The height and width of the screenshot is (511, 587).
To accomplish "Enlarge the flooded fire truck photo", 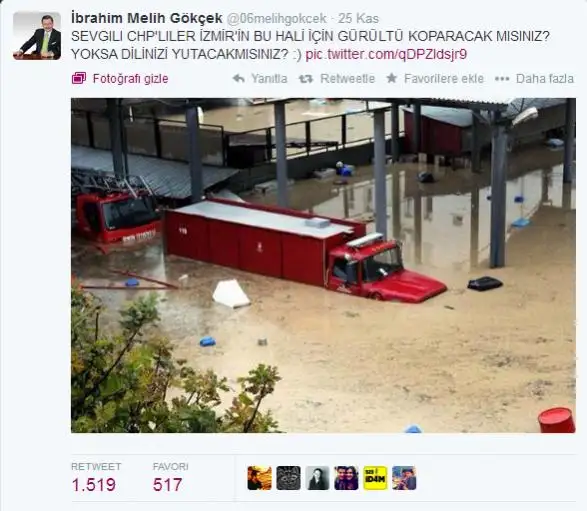I will pyautogui.click(x=323, y=265).
